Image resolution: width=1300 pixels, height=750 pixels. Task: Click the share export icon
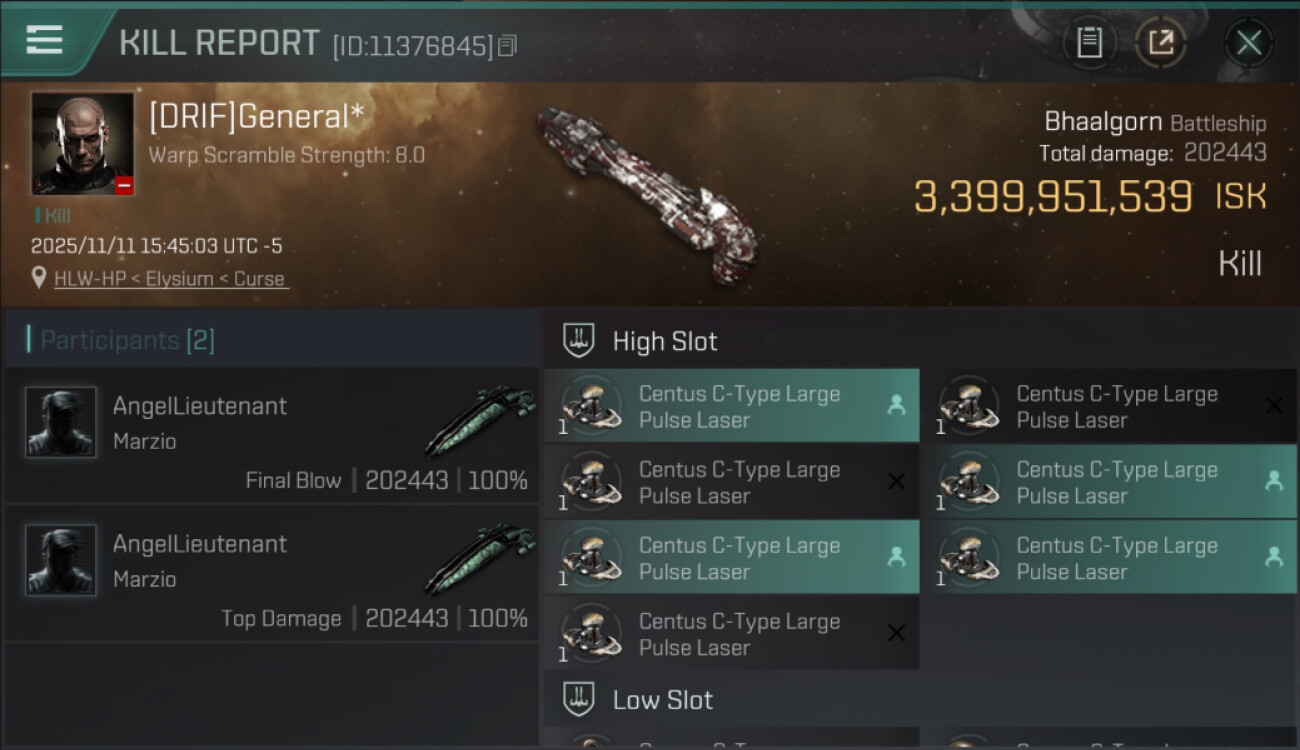[1161, 43]
